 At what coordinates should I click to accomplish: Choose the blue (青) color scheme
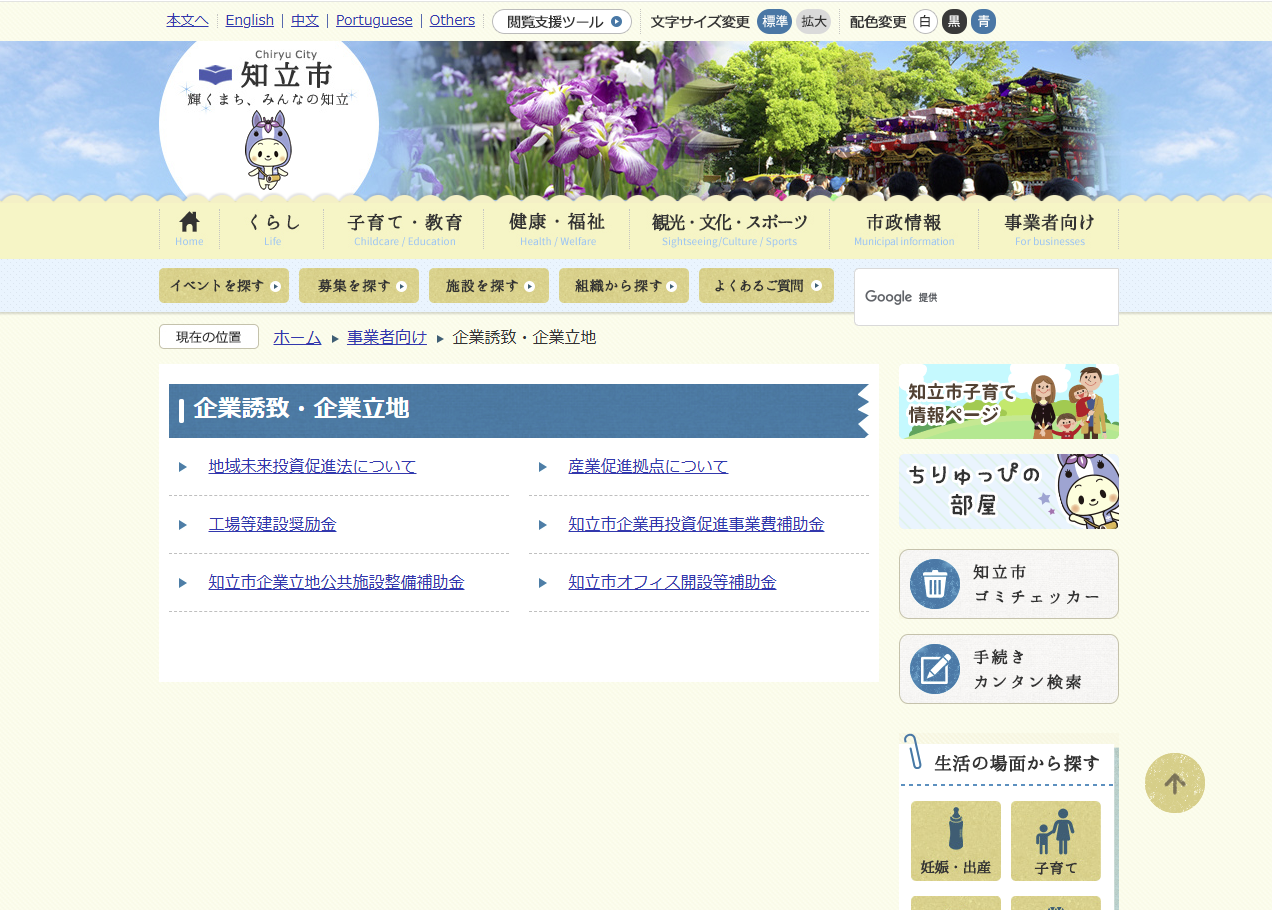[983, 22]
